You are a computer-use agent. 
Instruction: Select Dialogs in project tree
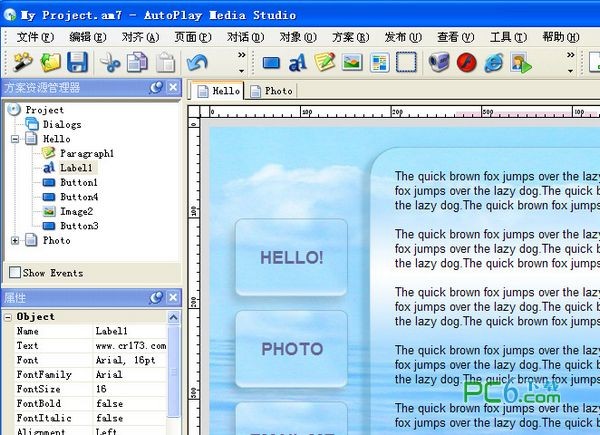[62, 124]
